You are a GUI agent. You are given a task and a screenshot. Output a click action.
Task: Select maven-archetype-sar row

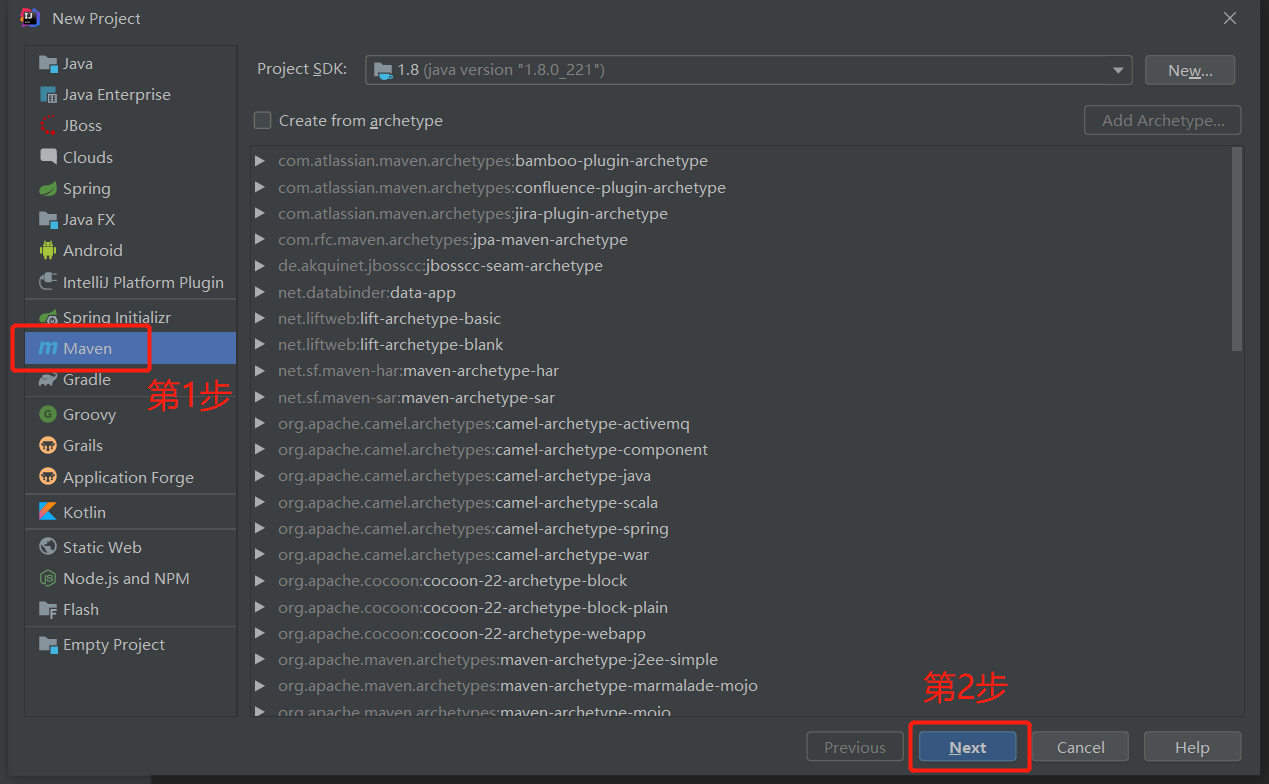740,397
